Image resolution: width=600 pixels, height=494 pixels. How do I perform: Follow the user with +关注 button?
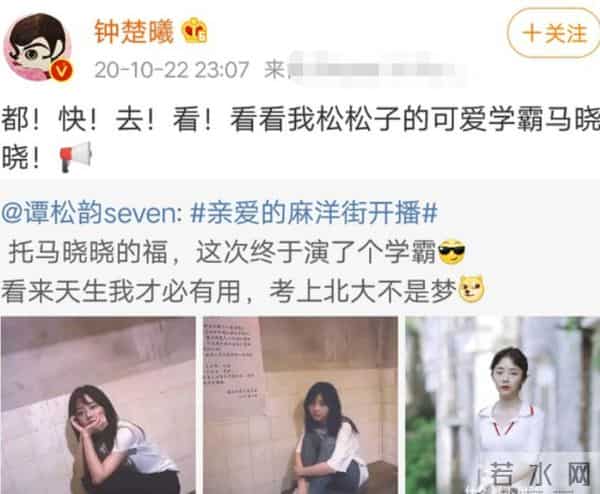coord(554,33)
